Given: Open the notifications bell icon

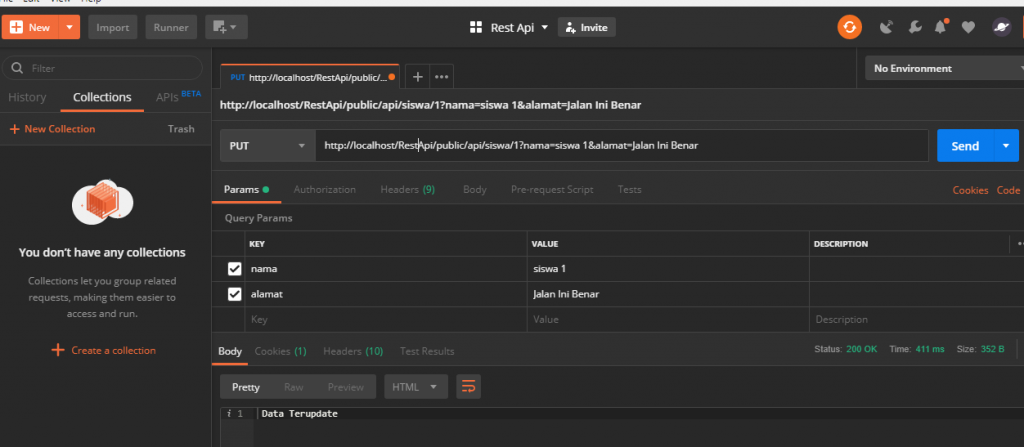Looking at the screenshot, I should pos(941,28).
